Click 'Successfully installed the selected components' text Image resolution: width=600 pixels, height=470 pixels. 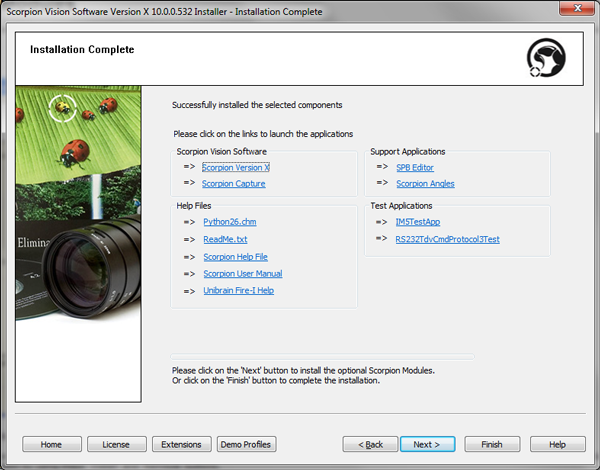point(257,105)
